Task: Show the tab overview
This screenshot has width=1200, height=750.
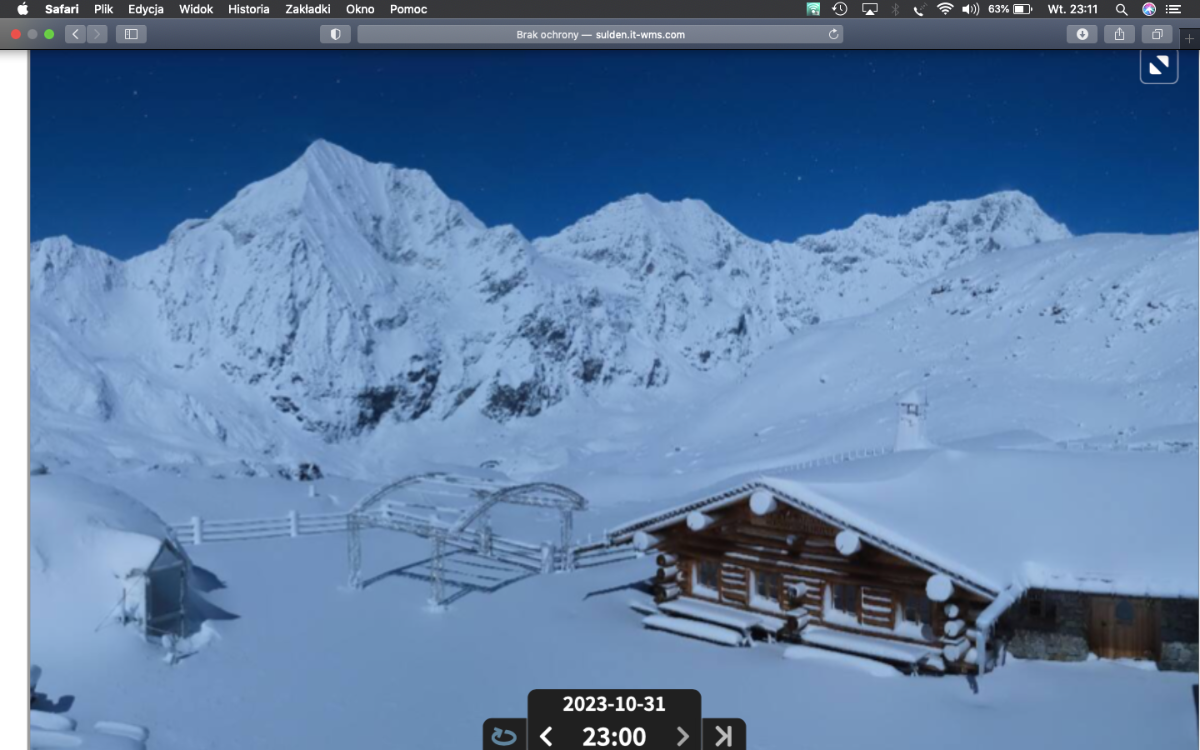Action: click(x=1157, y=34)
